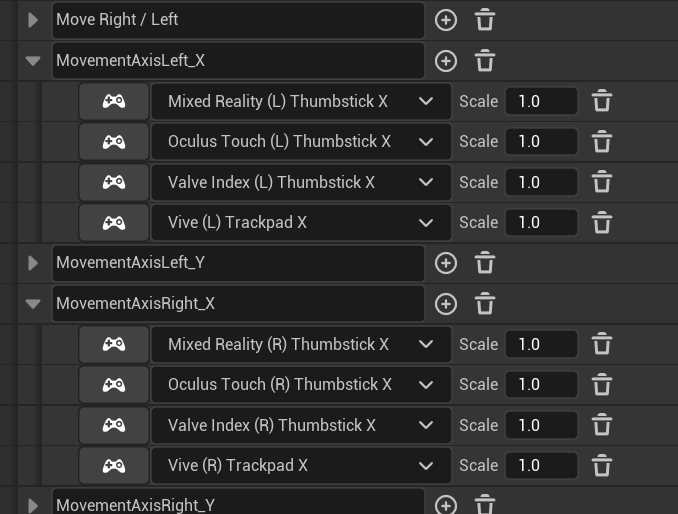Click the MovementAxisRight_X name field
The width and height of the screenshot is (678, 514).
[238, 304]
